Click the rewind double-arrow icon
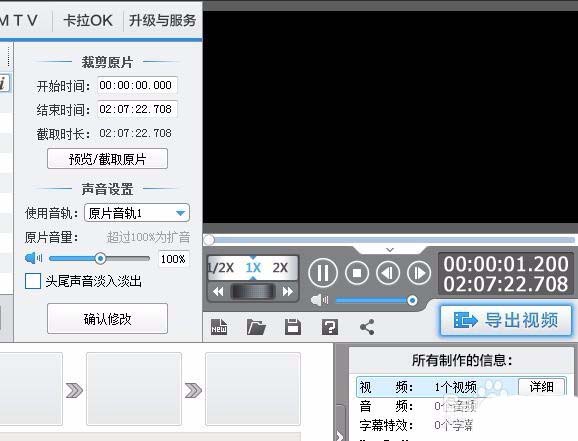This screenshot has width=578, height=441. pos(218,292)
